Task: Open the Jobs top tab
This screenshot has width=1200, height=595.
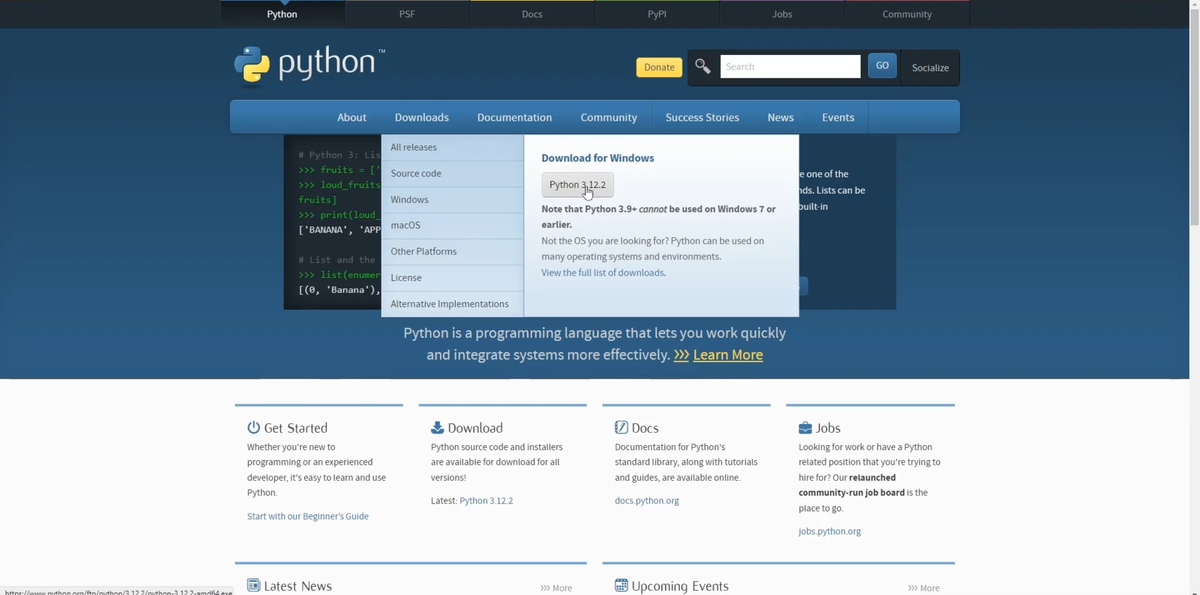Action: [x=782, y=14]
